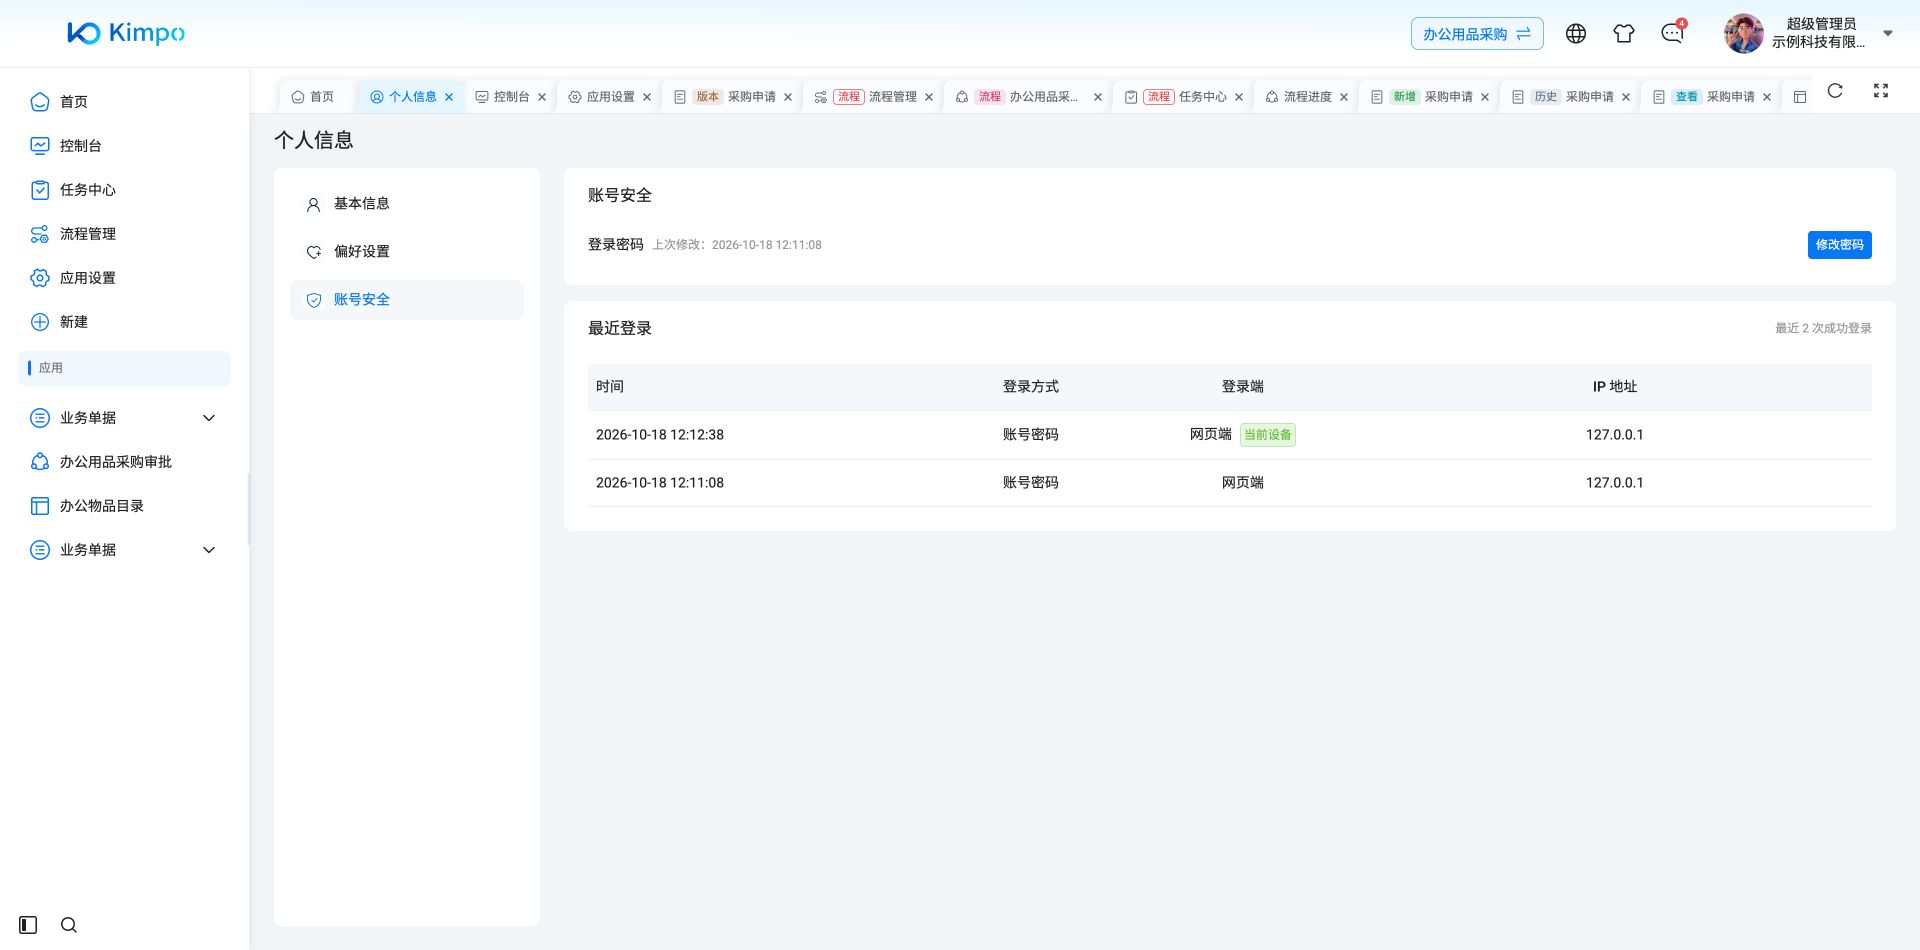Image resolution: width=1920 pixels, height=950 pixels.
Task: Open the tab list icon beside refresh
Action: coord(1800,97)
